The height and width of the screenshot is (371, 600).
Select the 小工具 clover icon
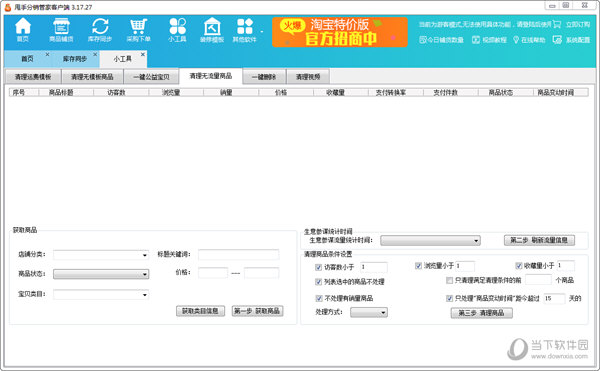(x=177, y=29)
